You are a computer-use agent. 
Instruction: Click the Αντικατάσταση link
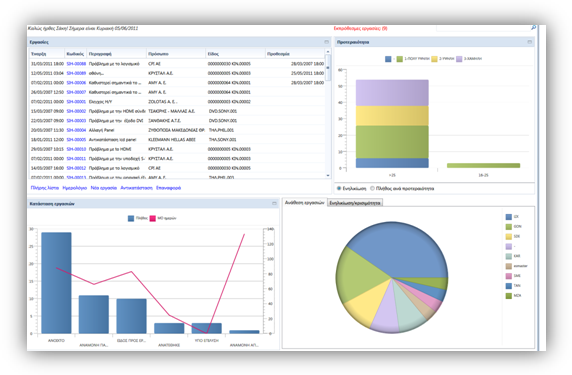click(x=136, y=188)
